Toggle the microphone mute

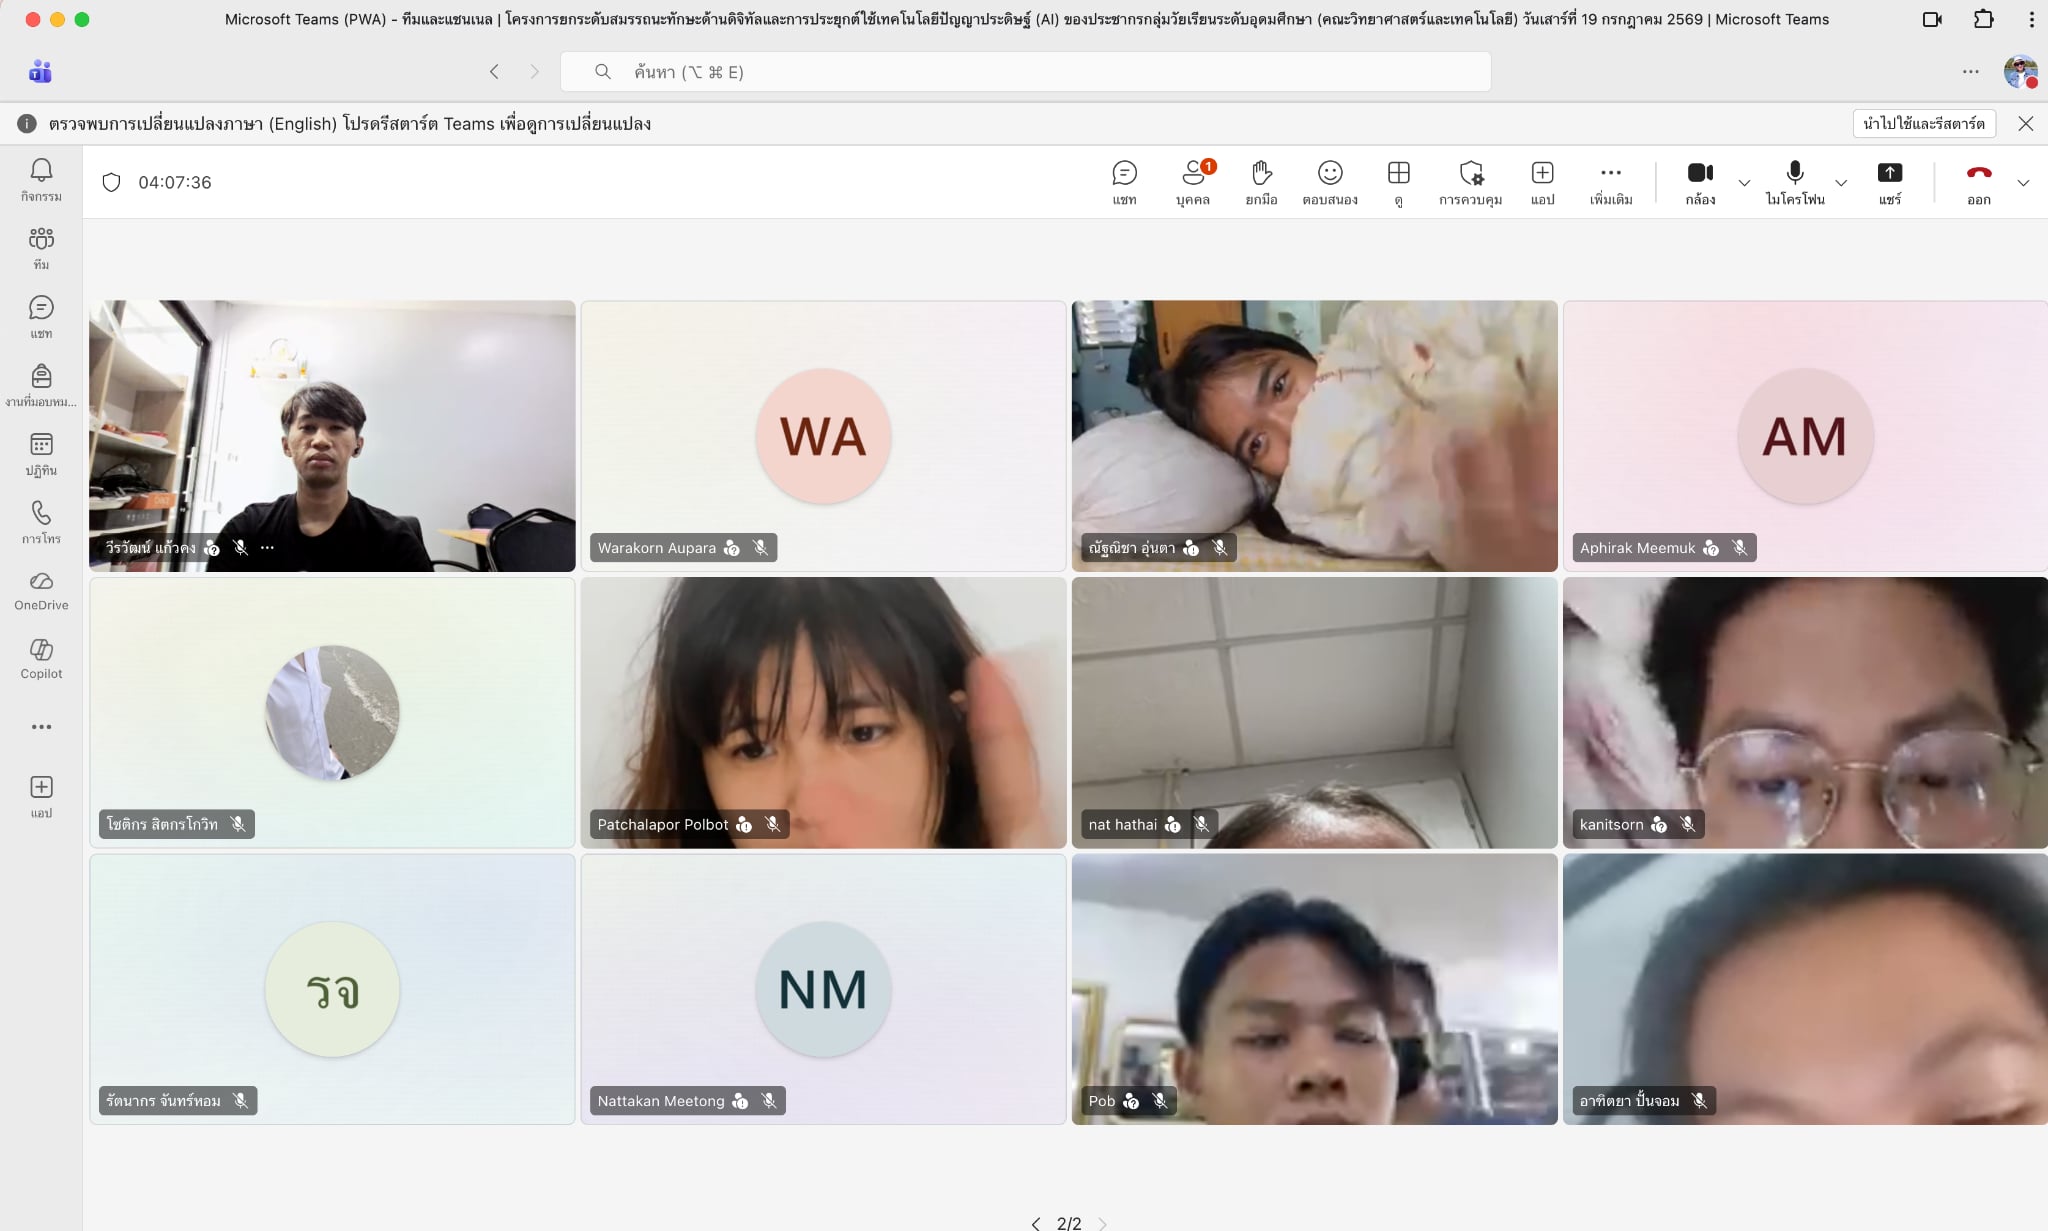(x=1795, y=183)
